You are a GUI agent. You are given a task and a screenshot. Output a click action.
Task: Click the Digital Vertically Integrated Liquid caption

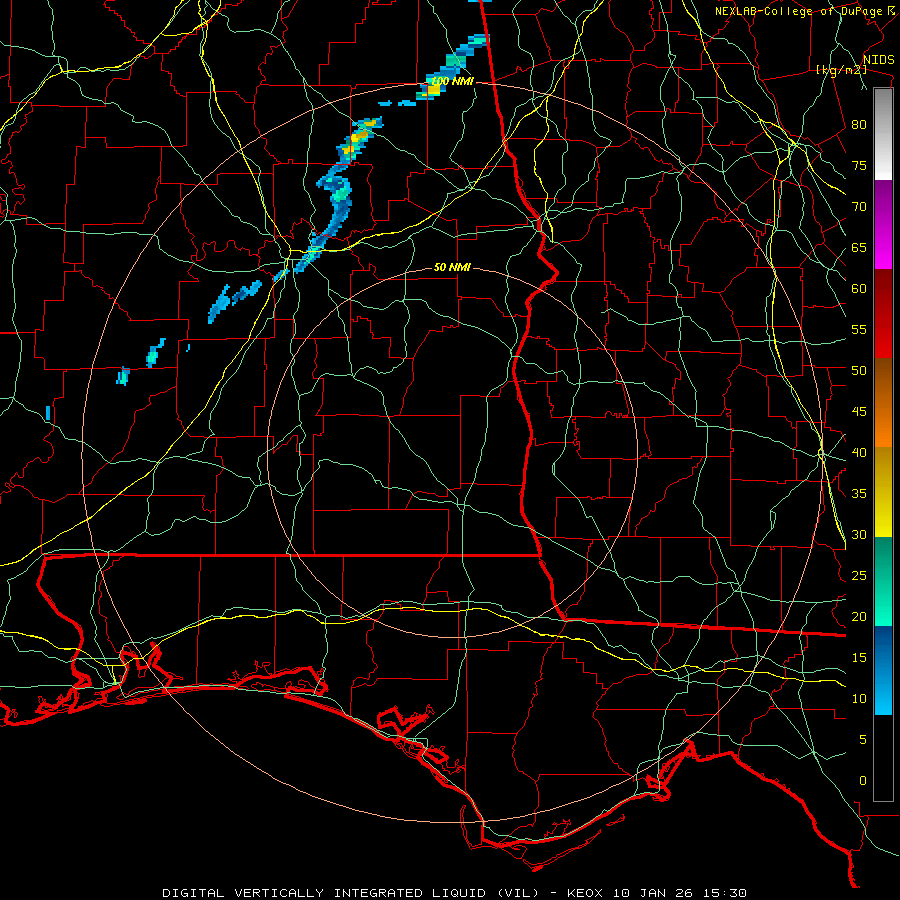tap(455, 893)
